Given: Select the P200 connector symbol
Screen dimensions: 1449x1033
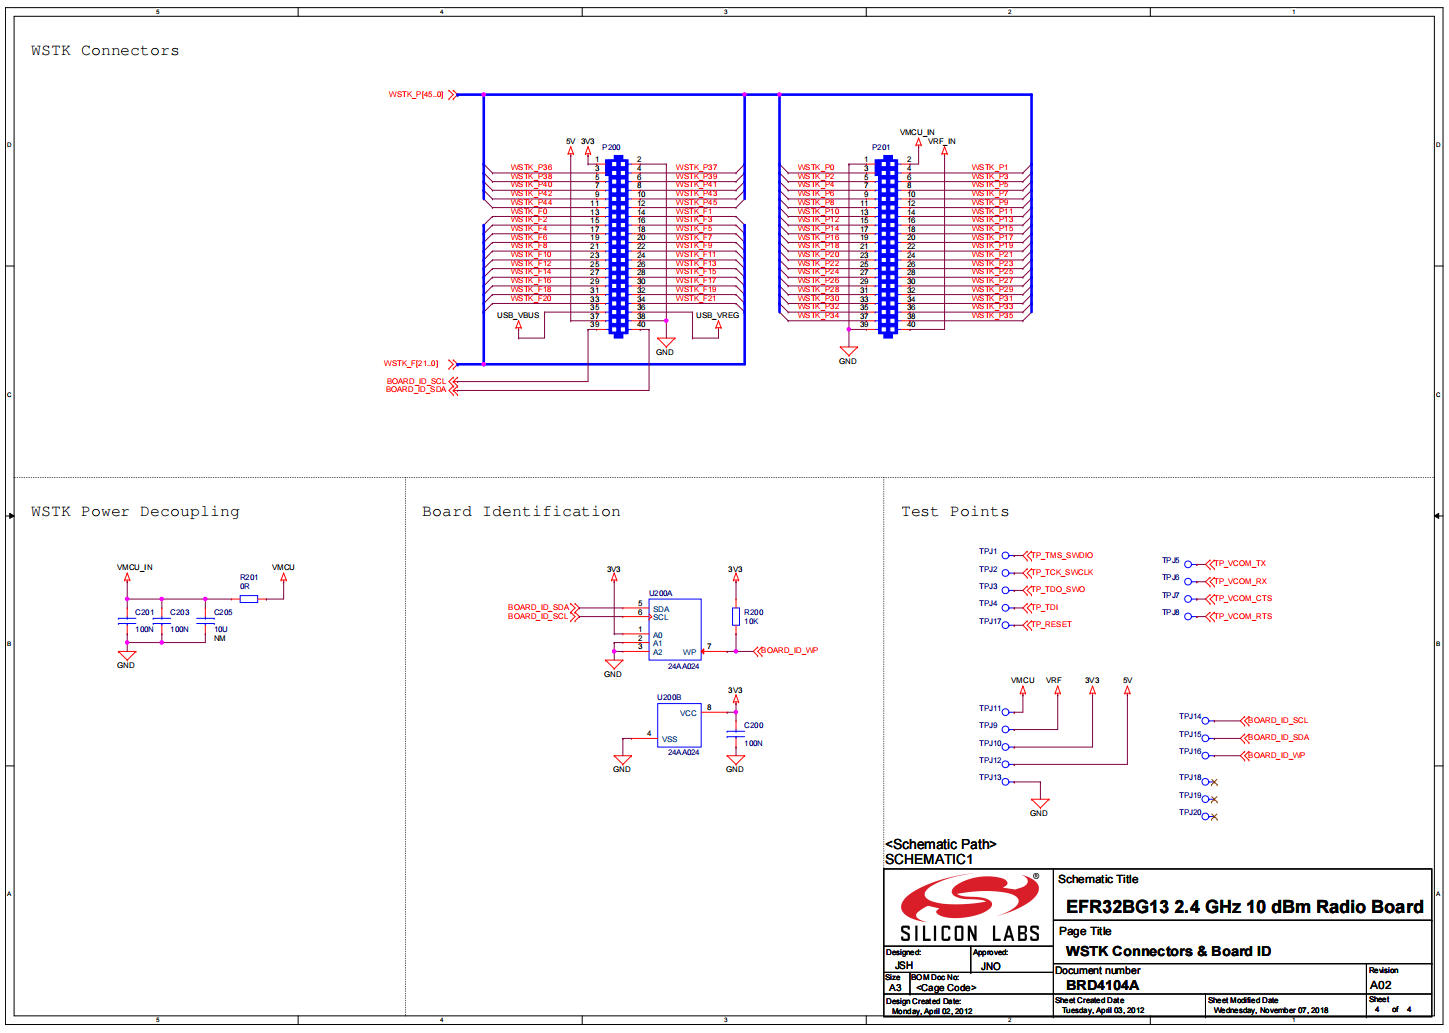Looking at the screenshot, I should click(x=618, y=246).
